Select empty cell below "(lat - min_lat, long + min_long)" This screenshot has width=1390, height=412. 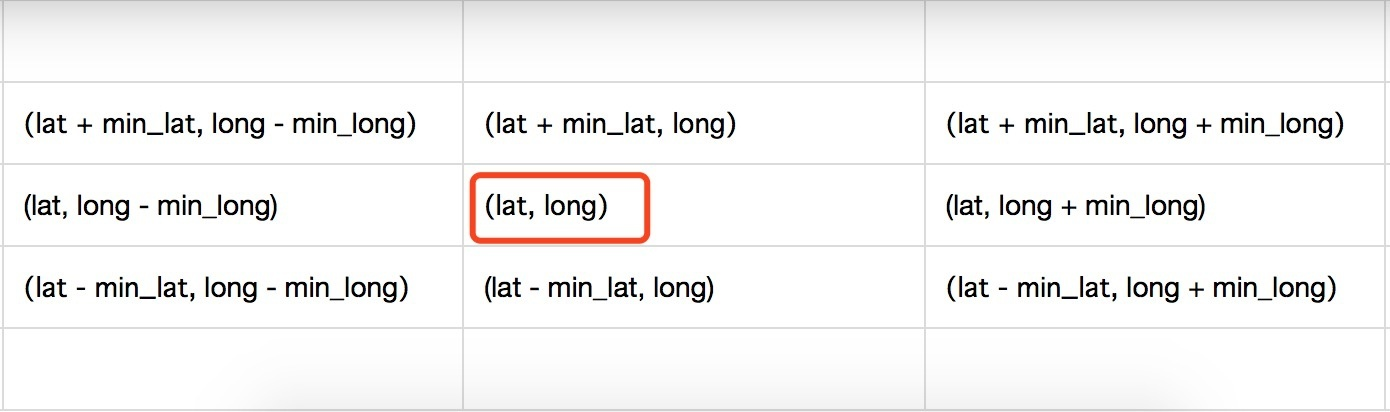pyautogui.click(x=1157, y=368)
